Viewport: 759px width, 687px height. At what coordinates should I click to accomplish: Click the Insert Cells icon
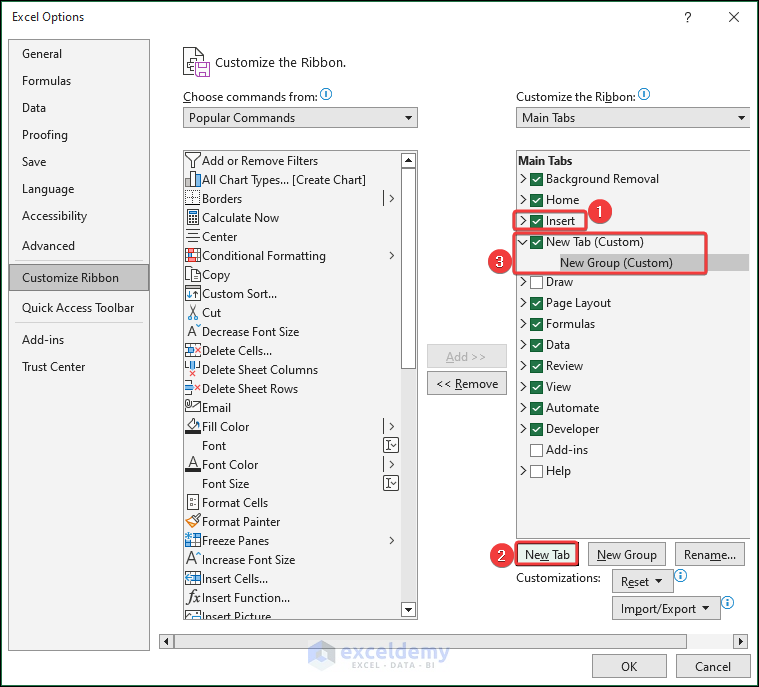[193, 578]
